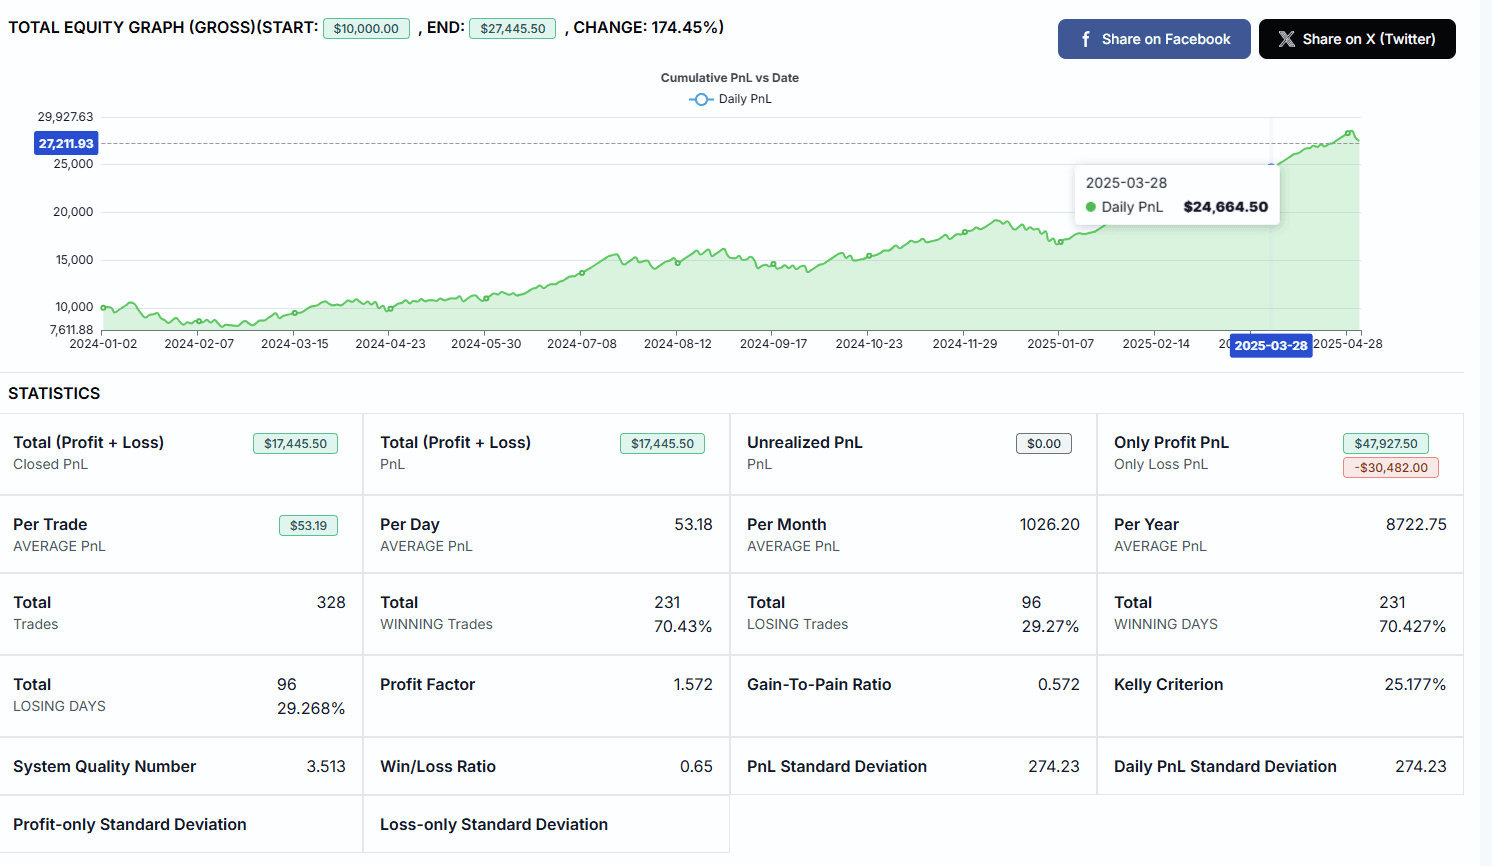This screenshot has height=866, width=1492.
Task: Click the losing trades percentage 29.27%
Action: (x=1050, y=627)
